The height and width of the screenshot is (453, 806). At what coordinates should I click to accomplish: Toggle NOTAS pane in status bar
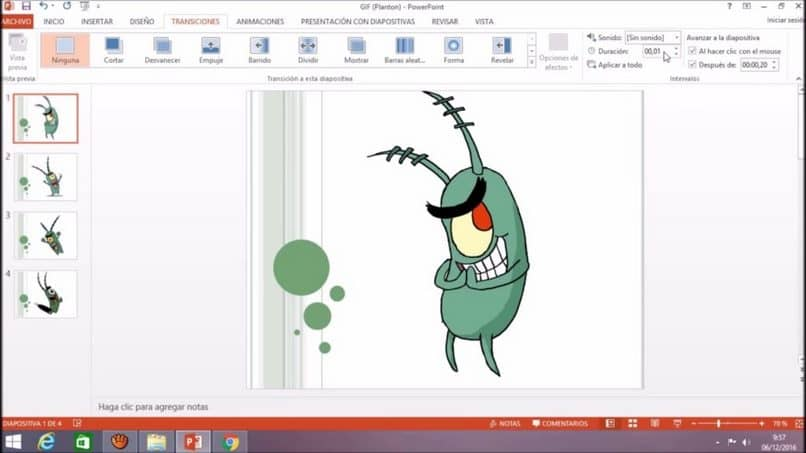click(x=505, y=423)
